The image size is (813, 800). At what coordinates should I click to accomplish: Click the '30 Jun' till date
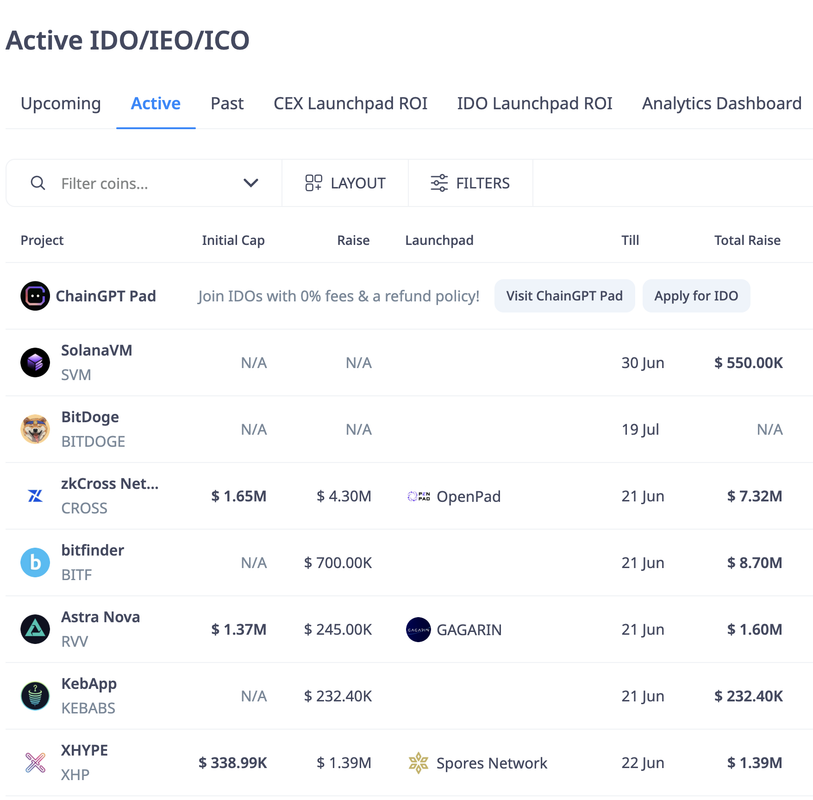(x=643, y=363)
